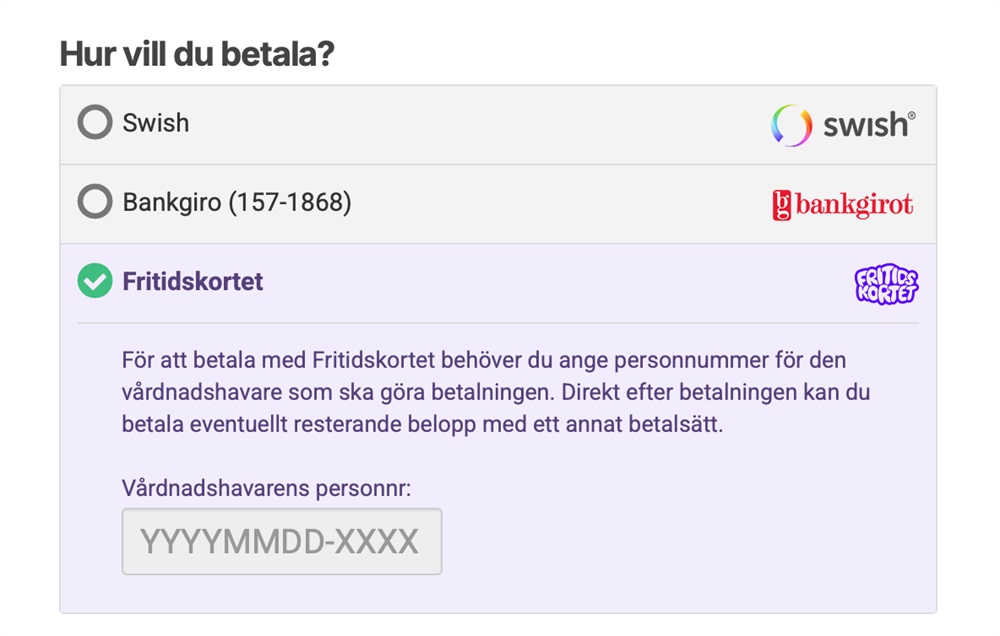Choose the 'Bankgiro (157-1868)' label

coord(237,203)
